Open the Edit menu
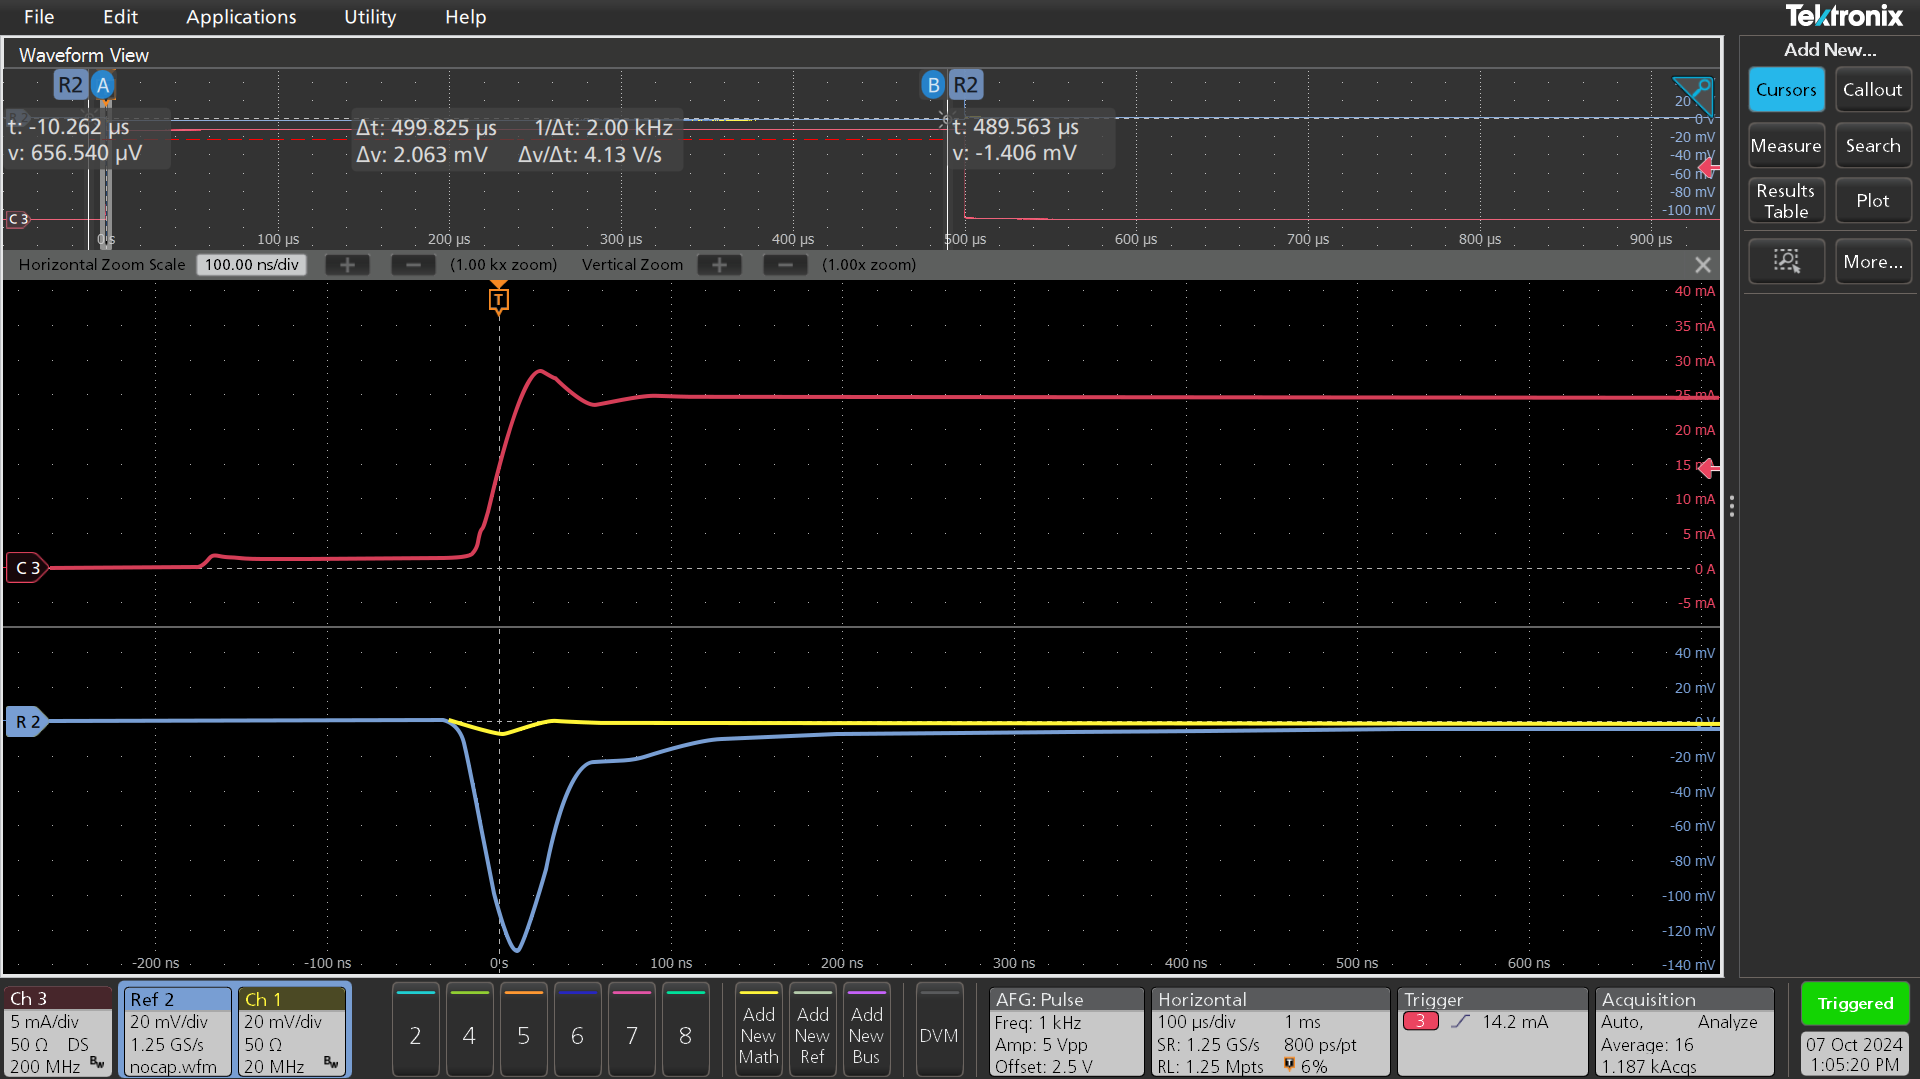Screen dimensions: 1920x1079 120,17
